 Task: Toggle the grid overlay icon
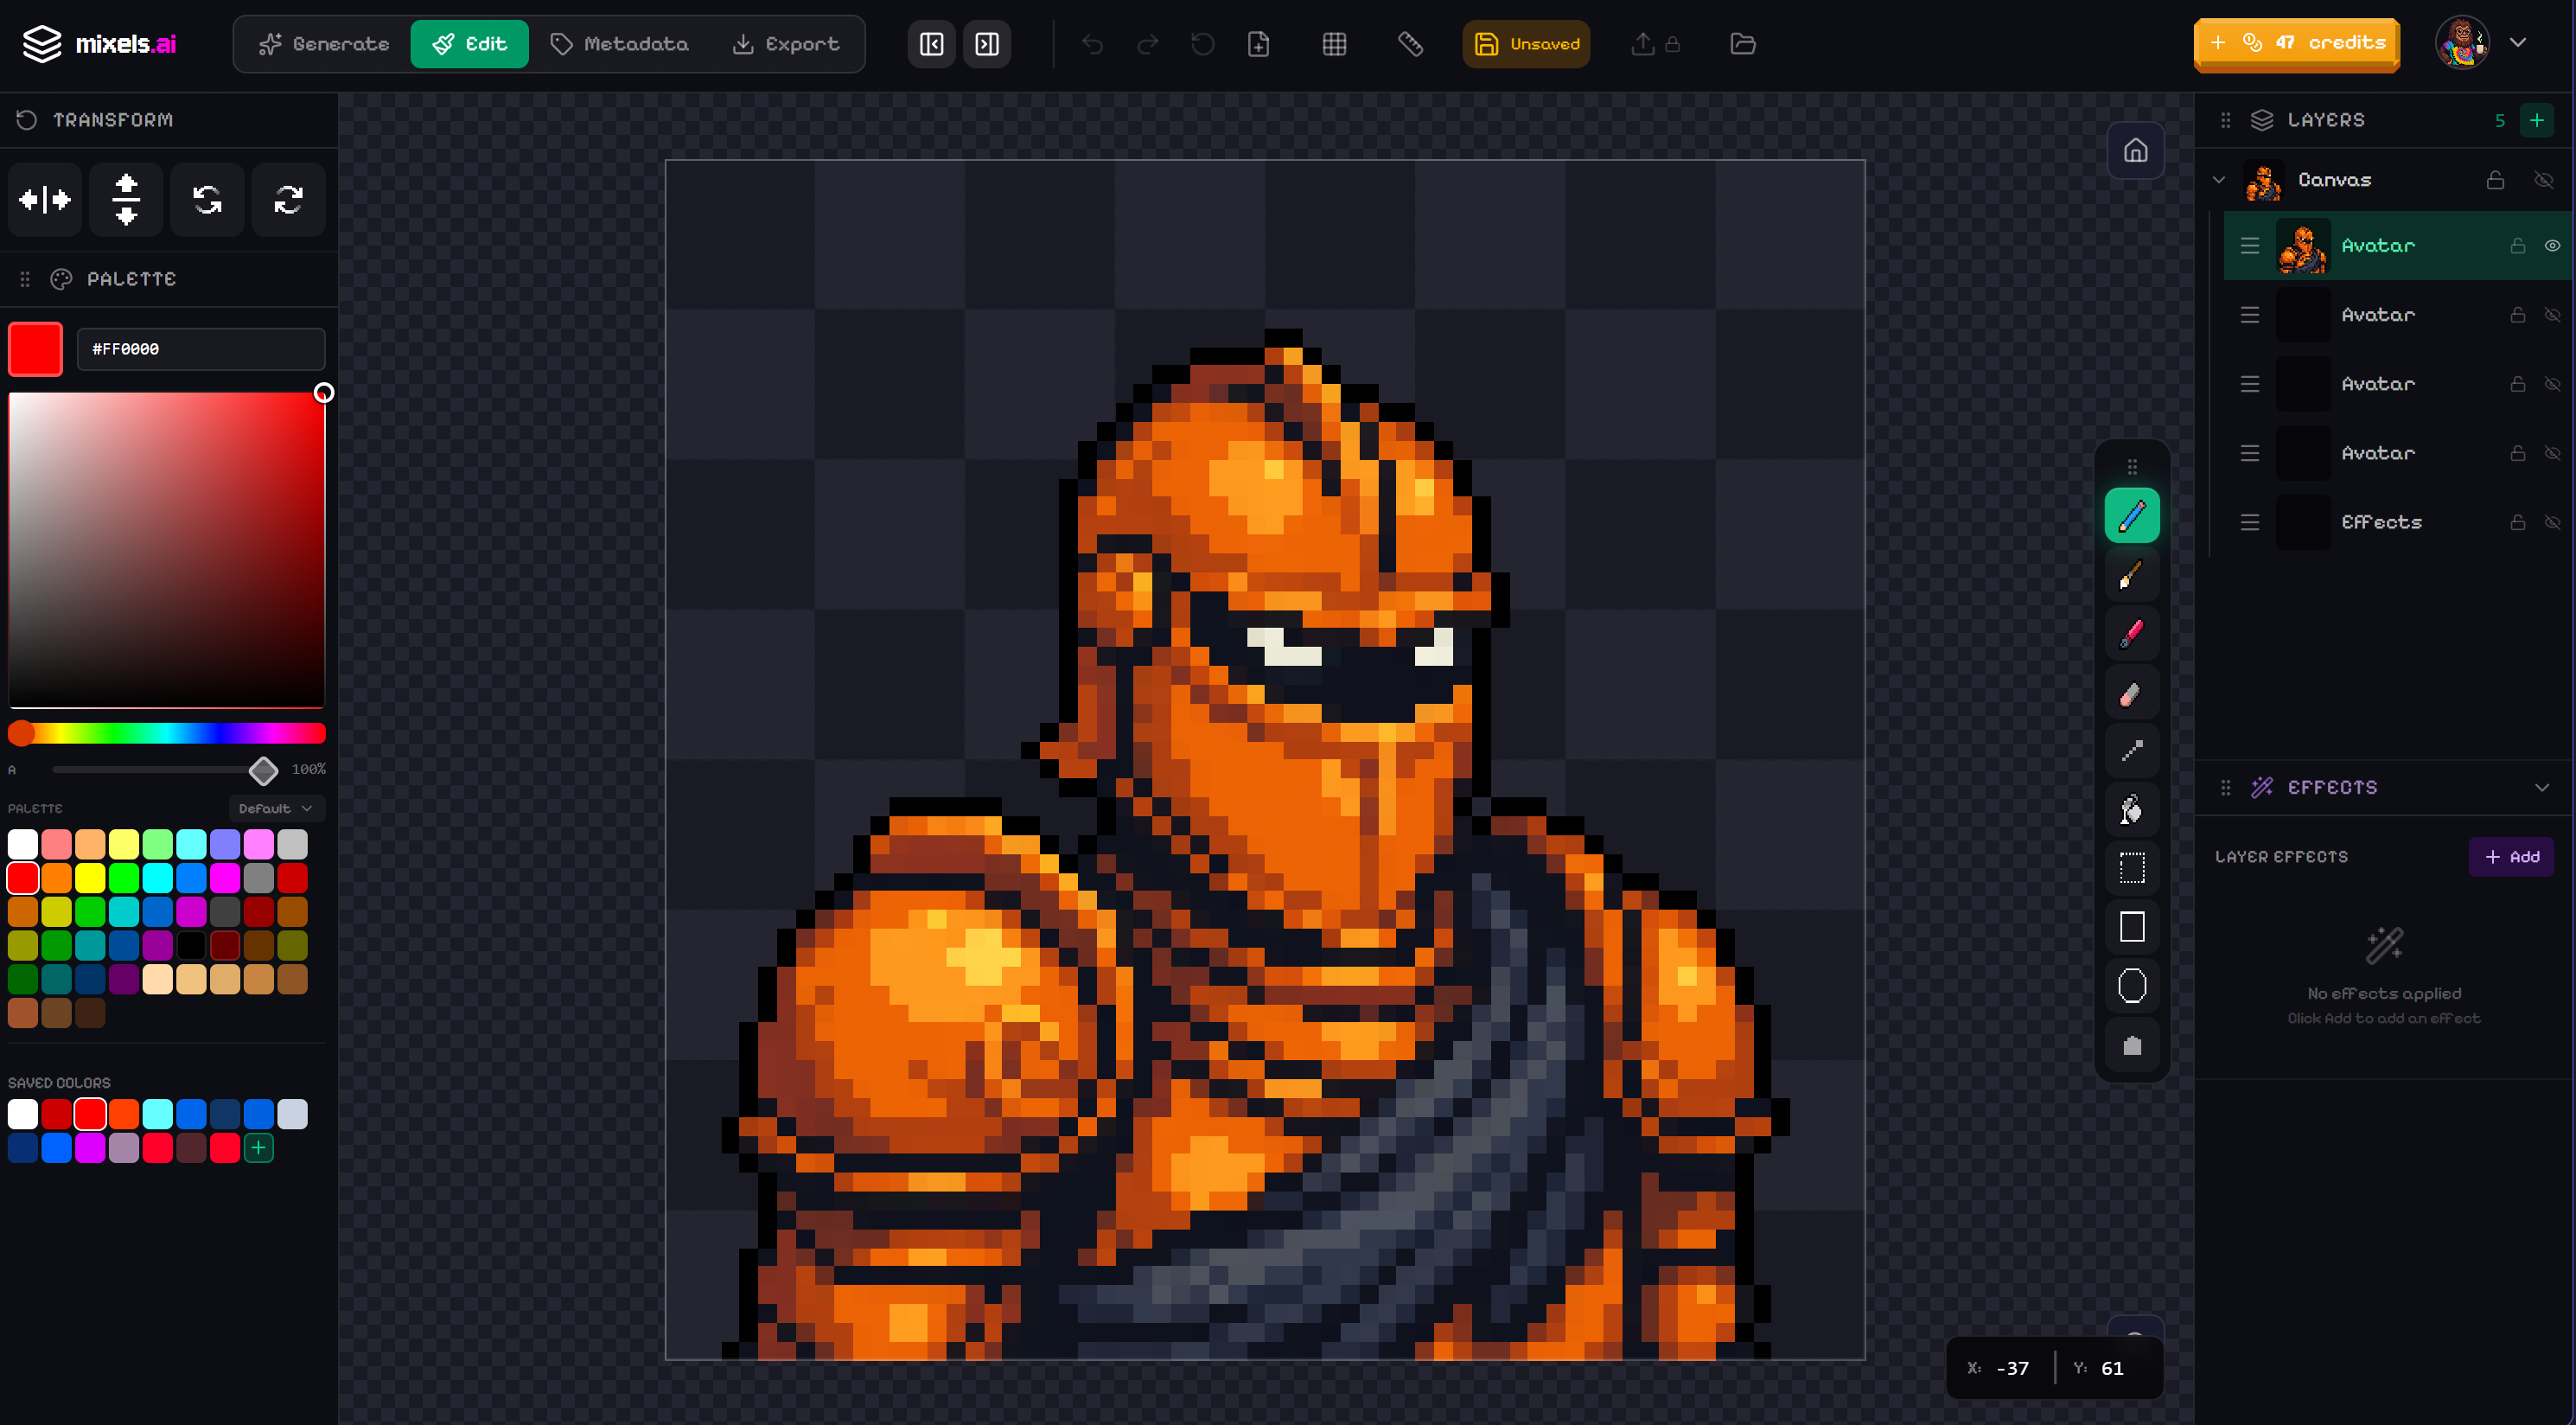[1334, 43]
